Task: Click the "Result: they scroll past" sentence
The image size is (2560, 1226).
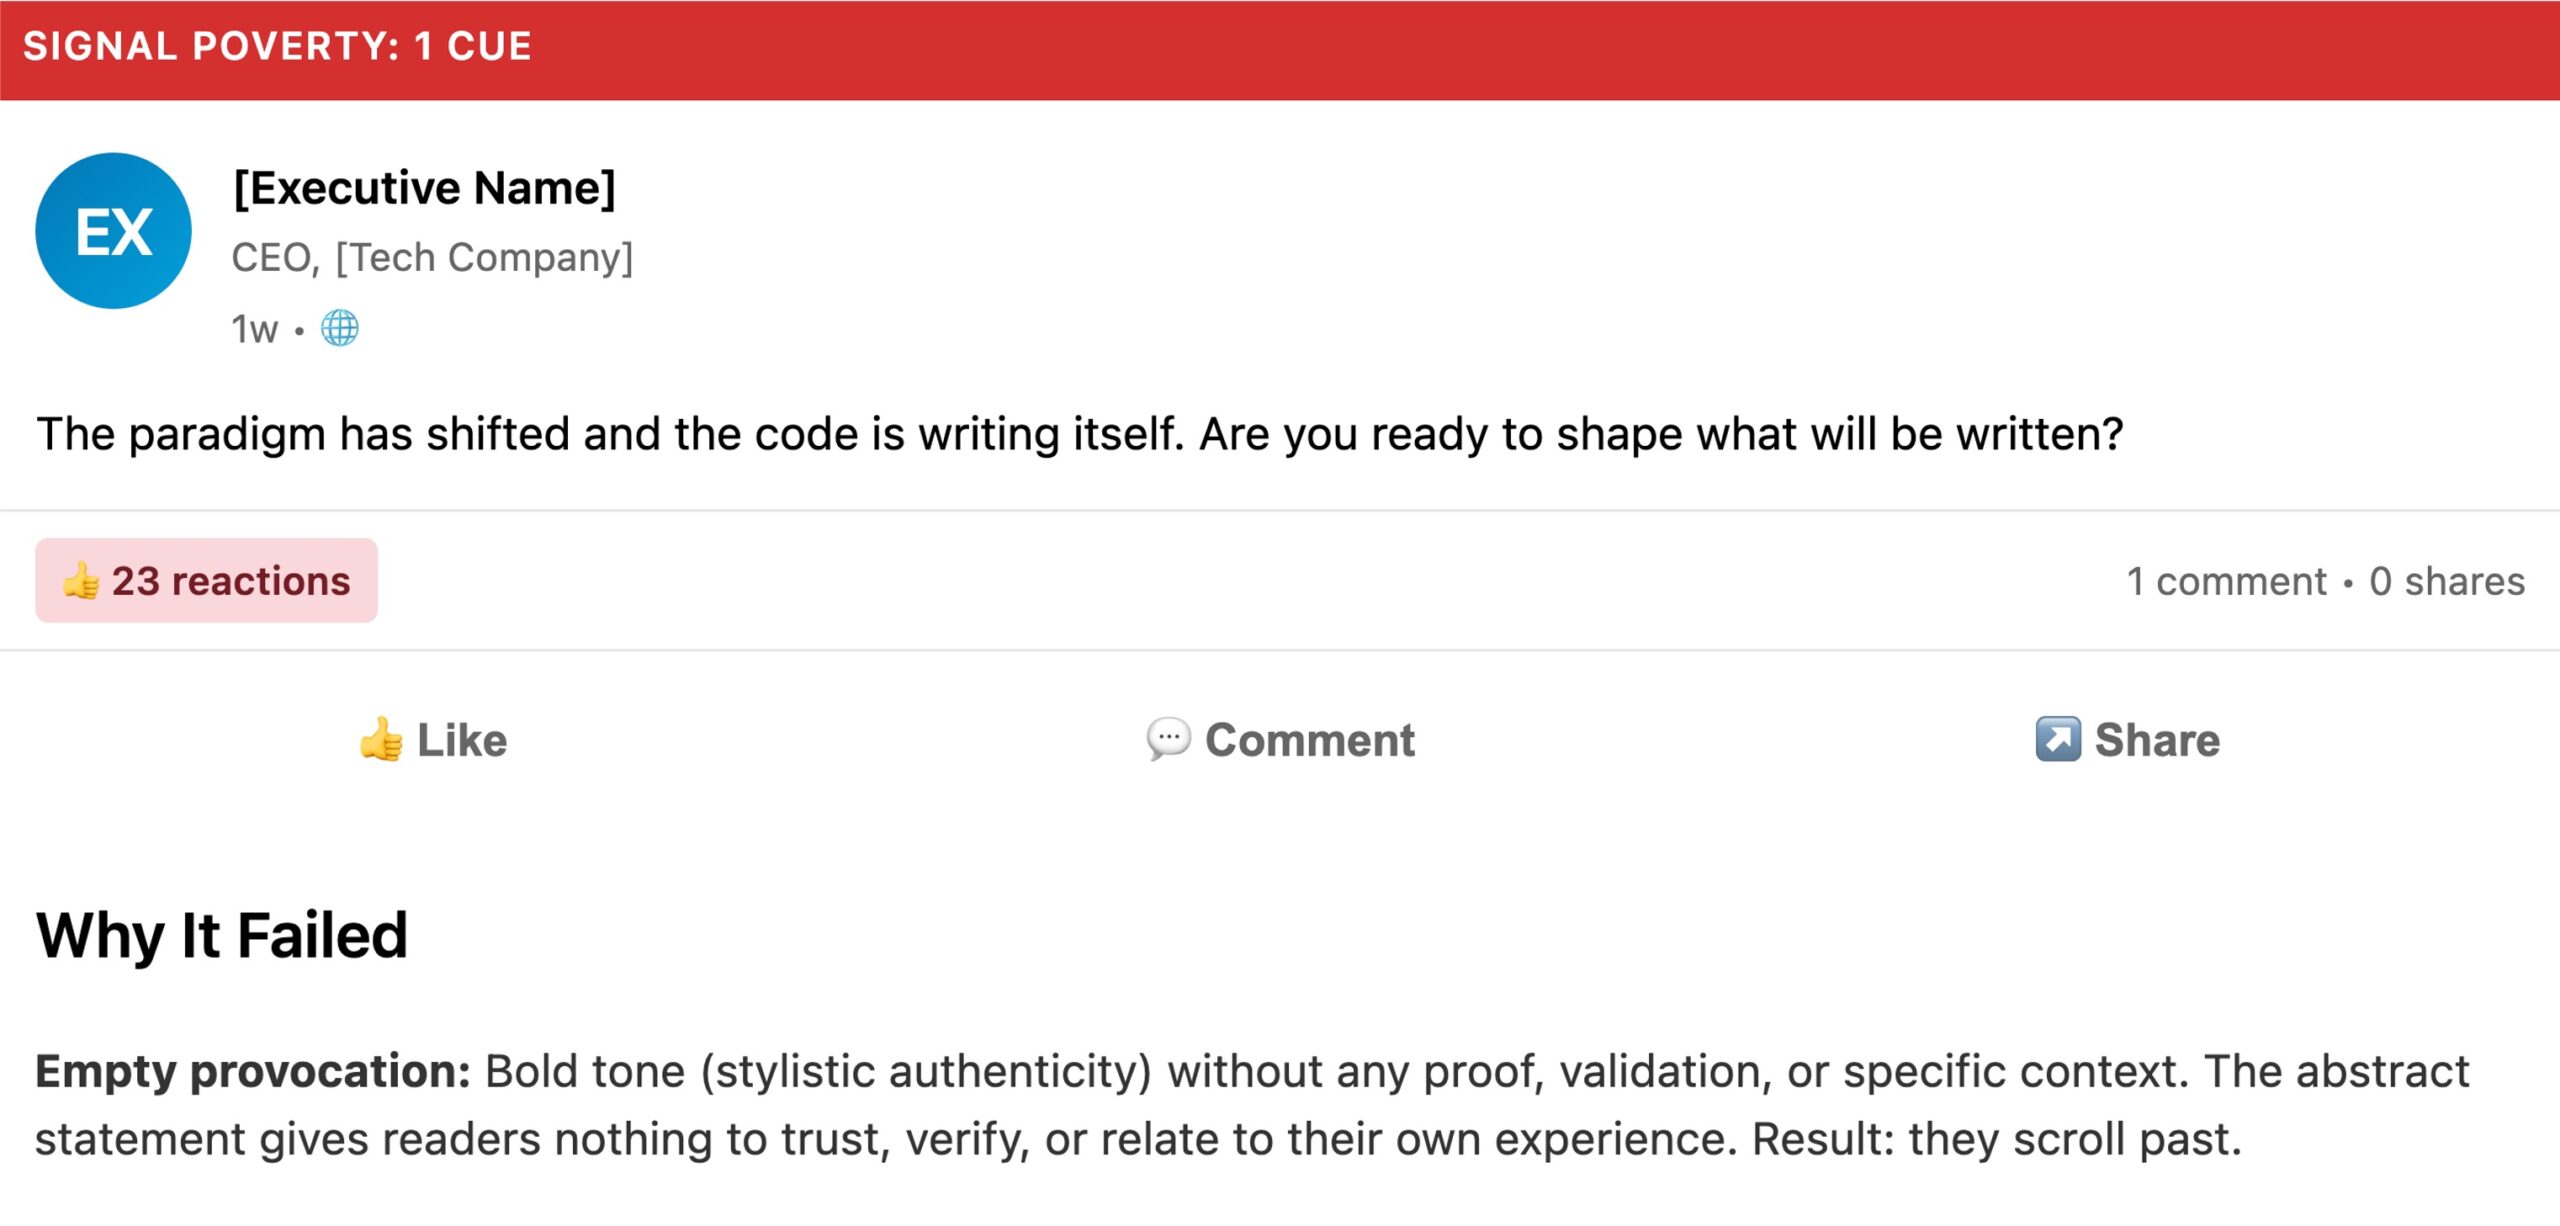Action: tap(1996, 1139)
